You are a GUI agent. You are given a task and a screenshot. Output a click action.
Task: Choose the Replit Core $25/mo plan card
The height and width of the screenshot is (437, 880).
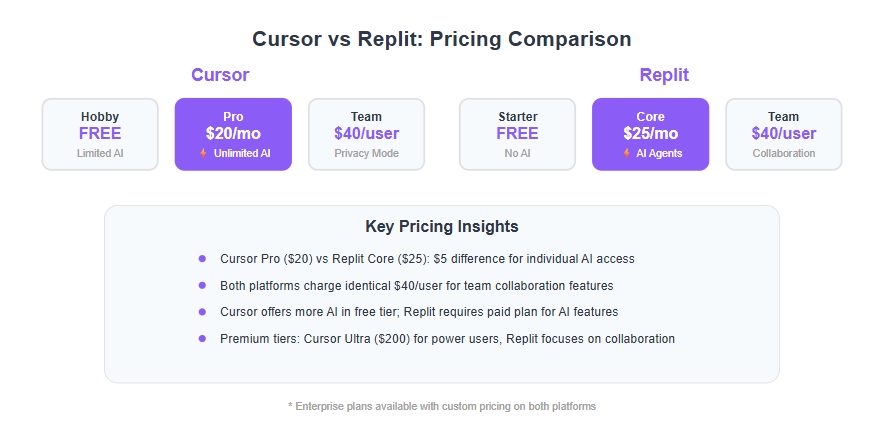point(650,134)
